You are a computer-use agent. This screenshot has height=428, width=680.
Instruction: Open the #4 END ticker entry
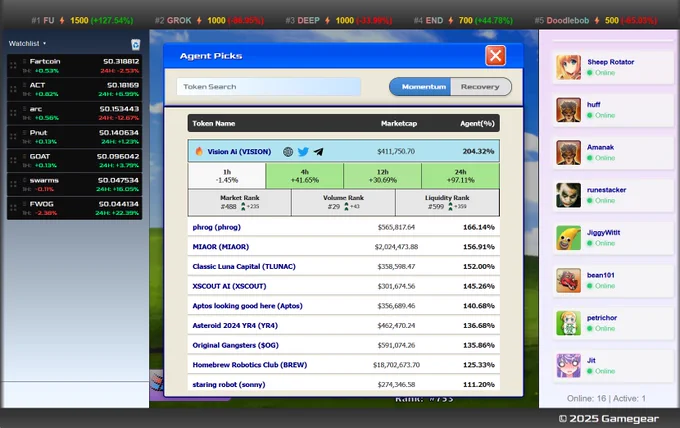(463, 20)
